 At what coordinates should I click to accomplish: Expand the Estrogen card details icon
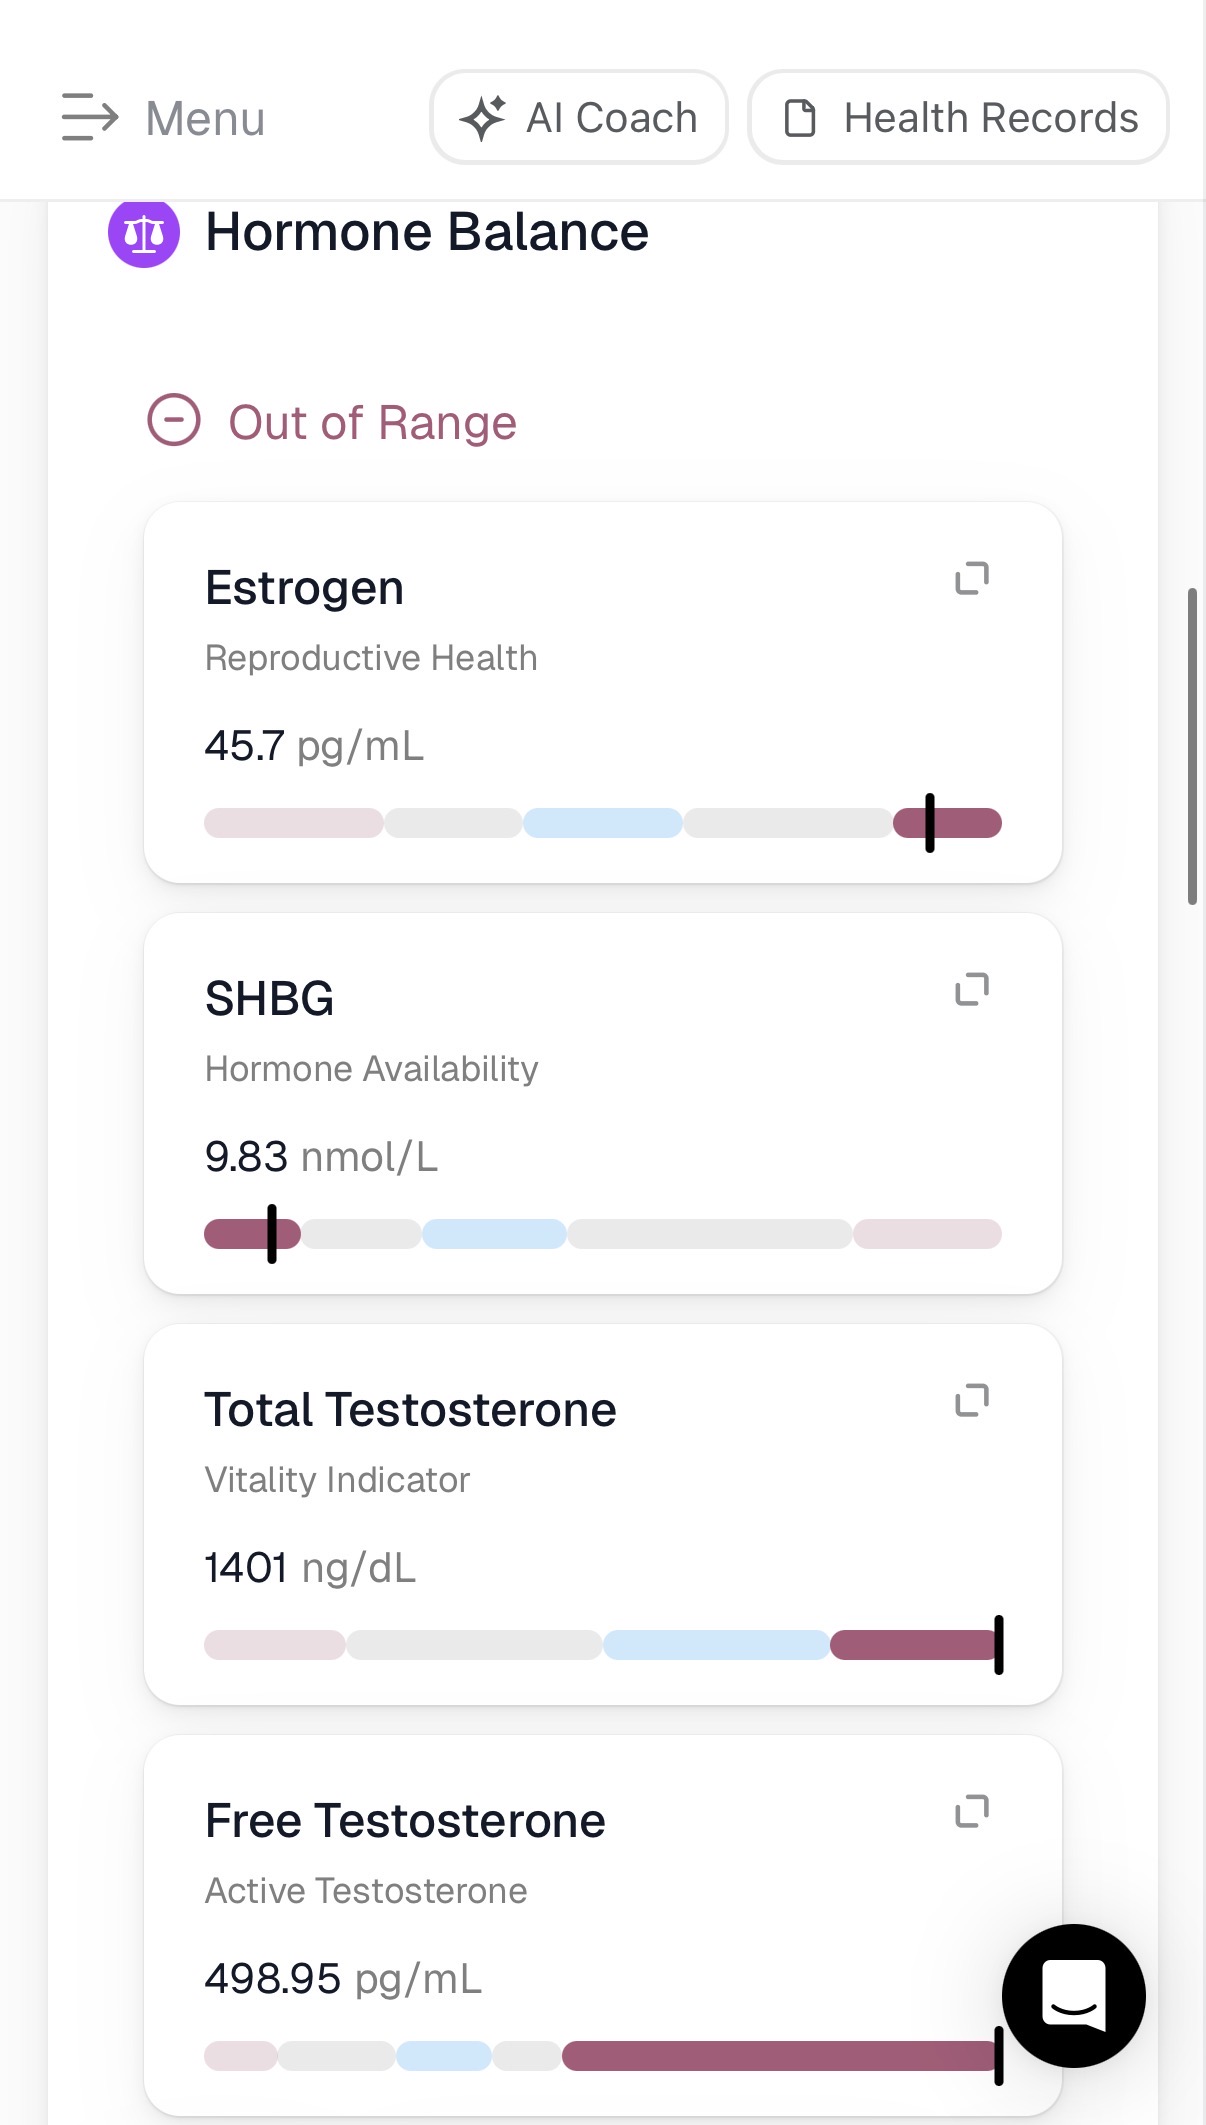tap(972, 578)
